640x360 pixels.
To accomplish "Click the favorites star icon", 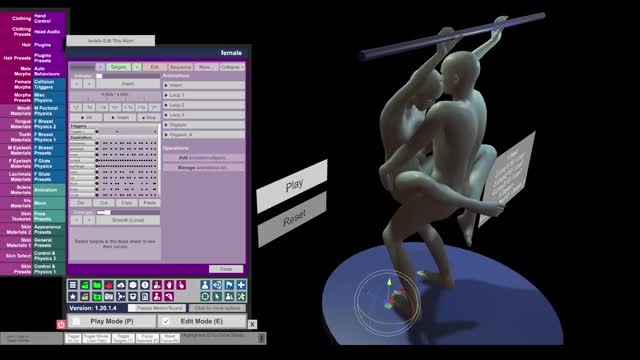I will tap(73, 297).
